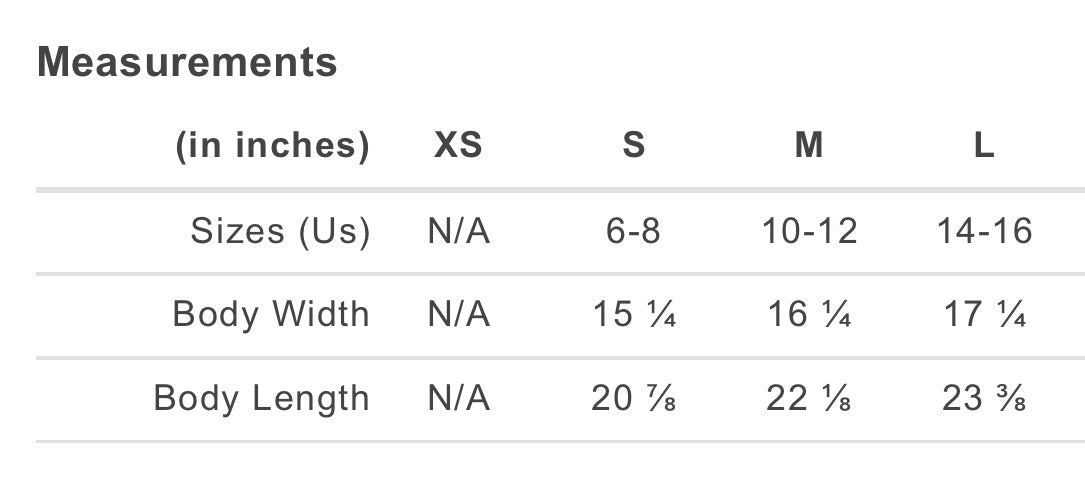The height and width of the screenshot is (491, 1085).
Task: Select the M size column header
Action: click(809, 145)
